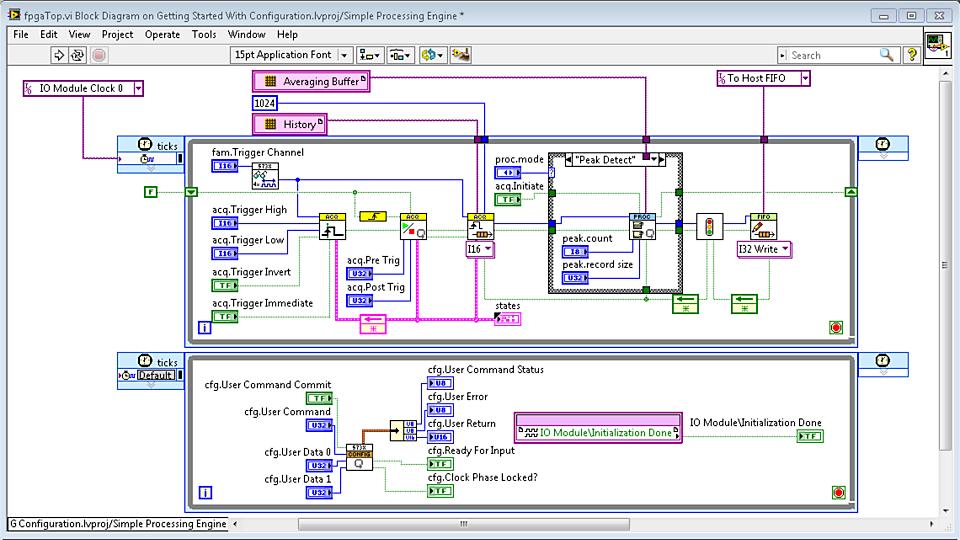The height and width of the screenshot is (540, 960).
Task: Click the cfg.Clock Phase Locked? boolean terminal
Action: (440, 491)
